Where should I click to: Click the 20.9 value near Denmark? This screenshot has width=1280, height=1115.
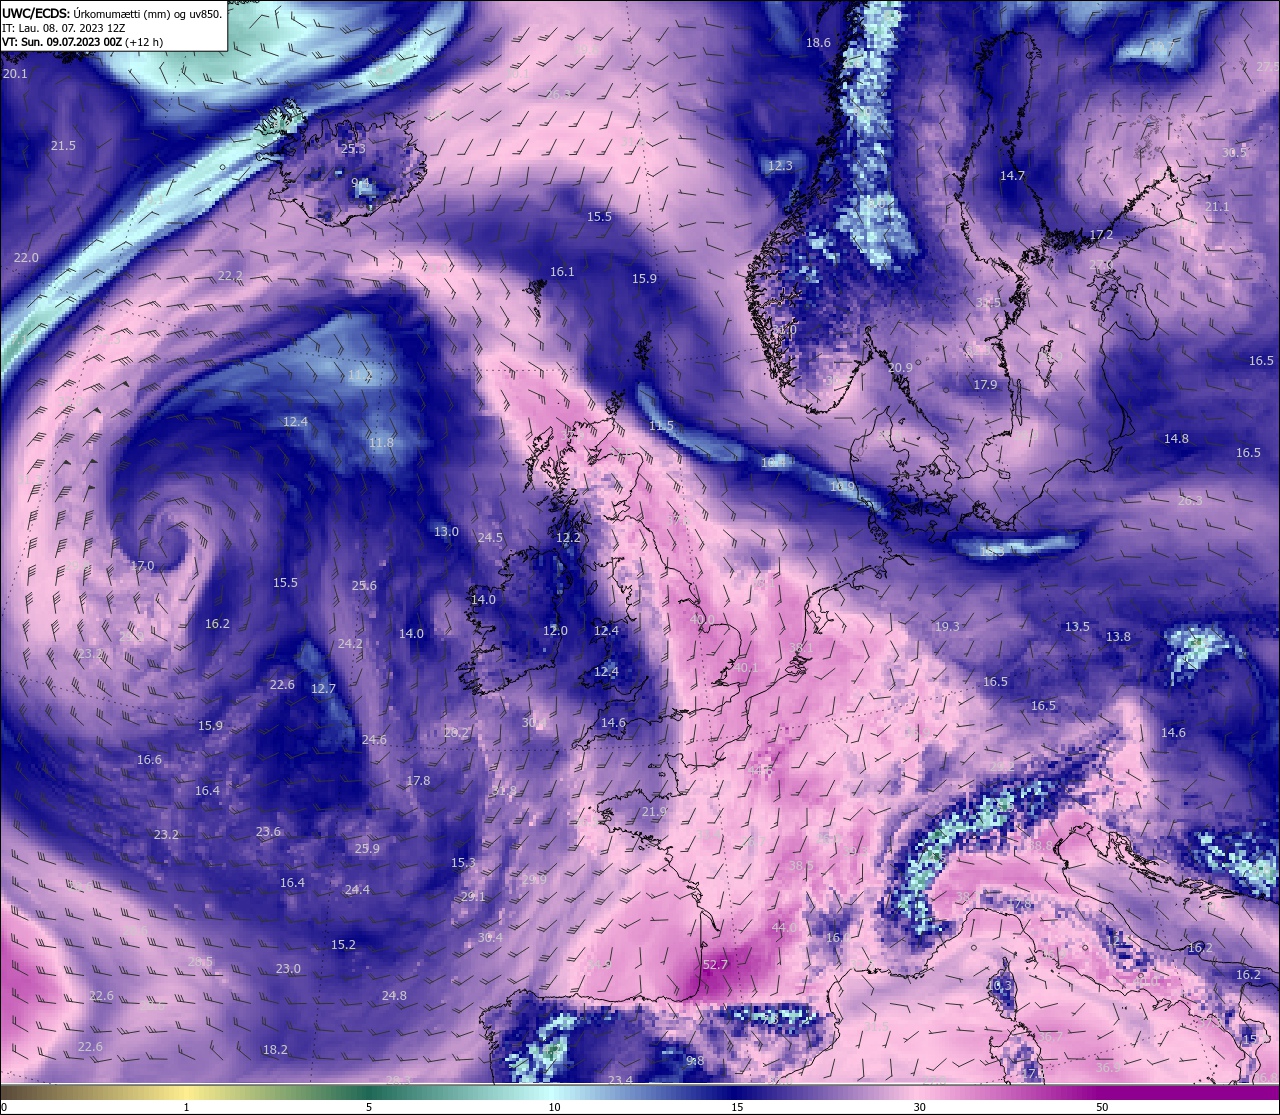click(900, 368)
